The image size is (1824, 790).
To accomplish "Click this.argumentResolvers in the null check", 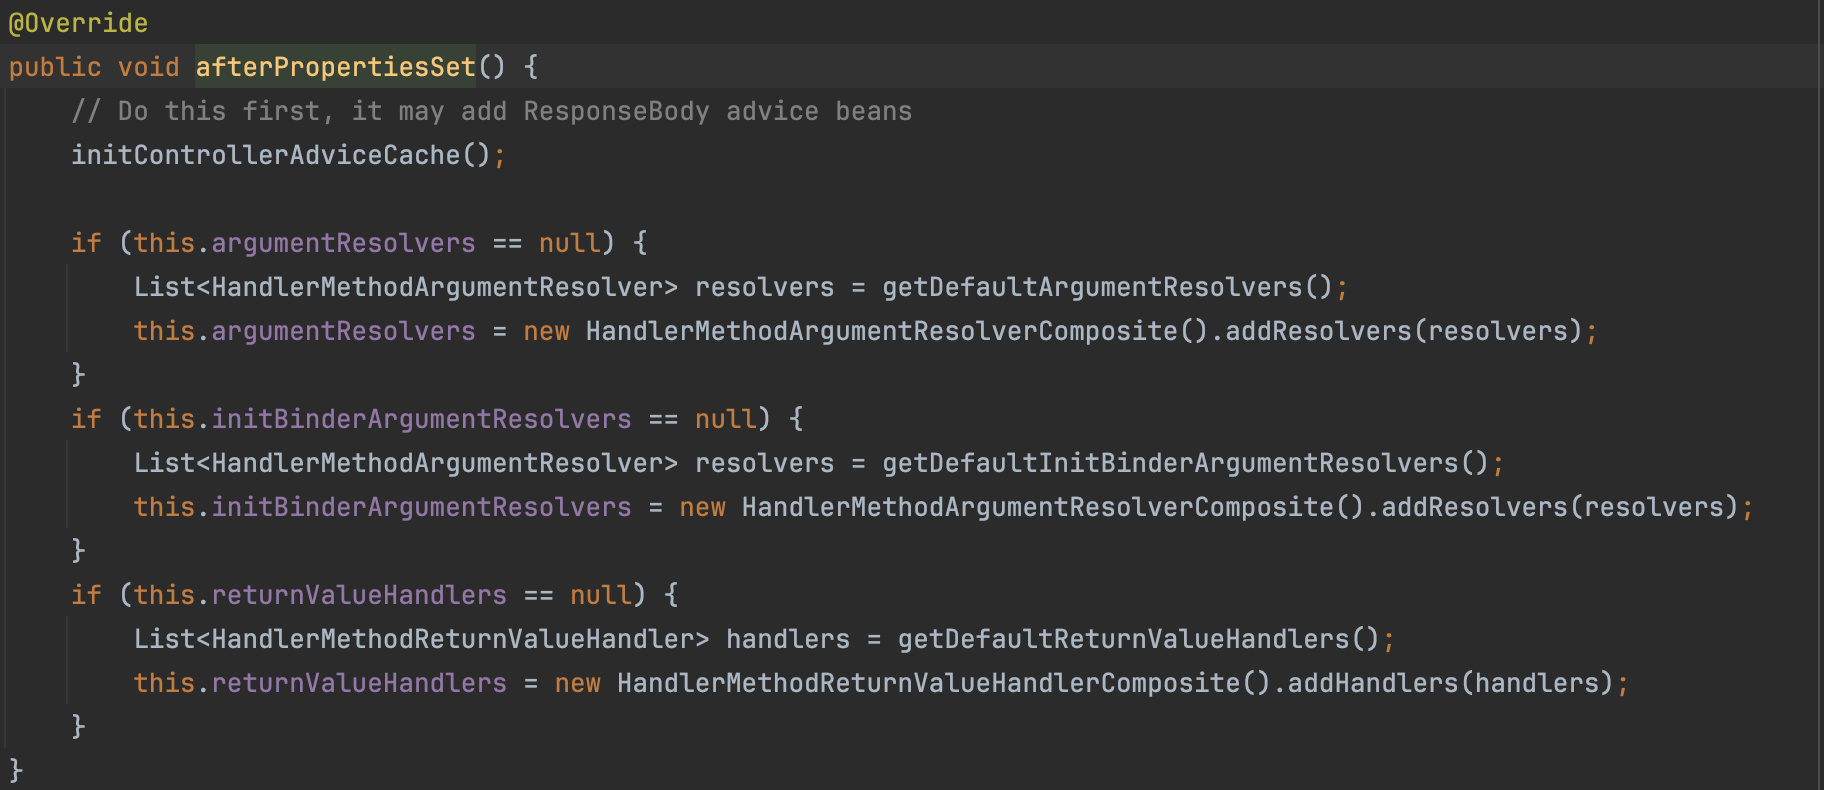I will (305, 243).
